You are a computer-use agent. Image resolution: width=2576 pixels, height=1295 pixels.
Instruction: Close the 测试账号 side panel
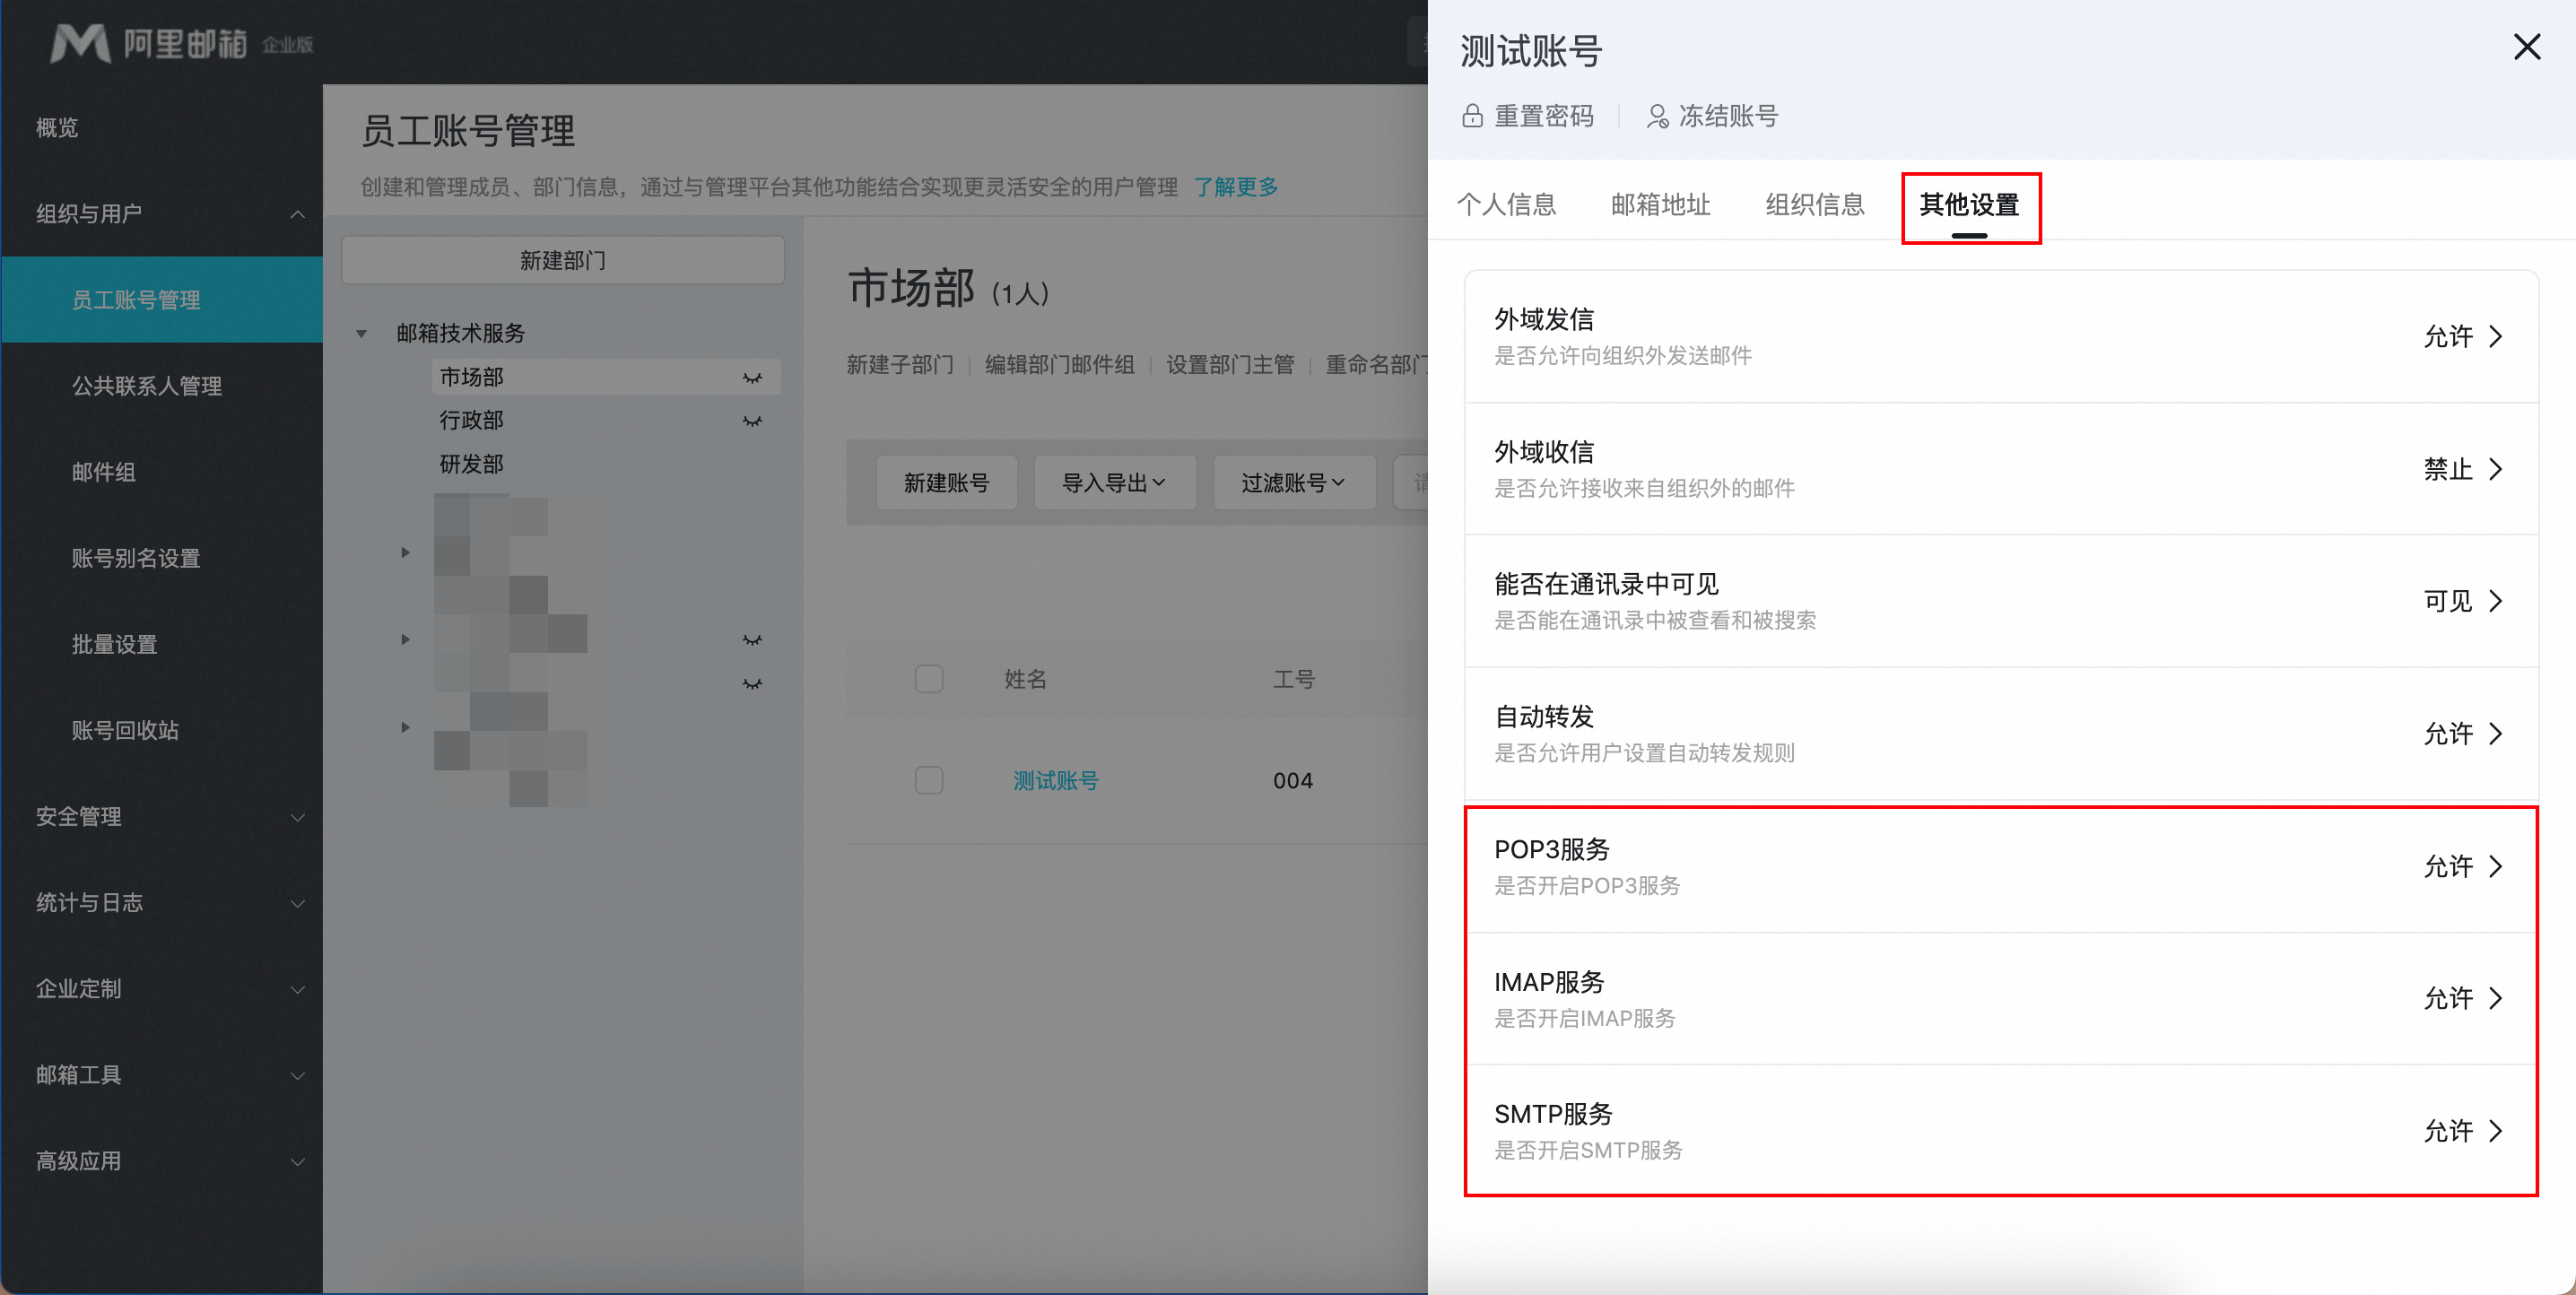click(x=2526, y=47)
